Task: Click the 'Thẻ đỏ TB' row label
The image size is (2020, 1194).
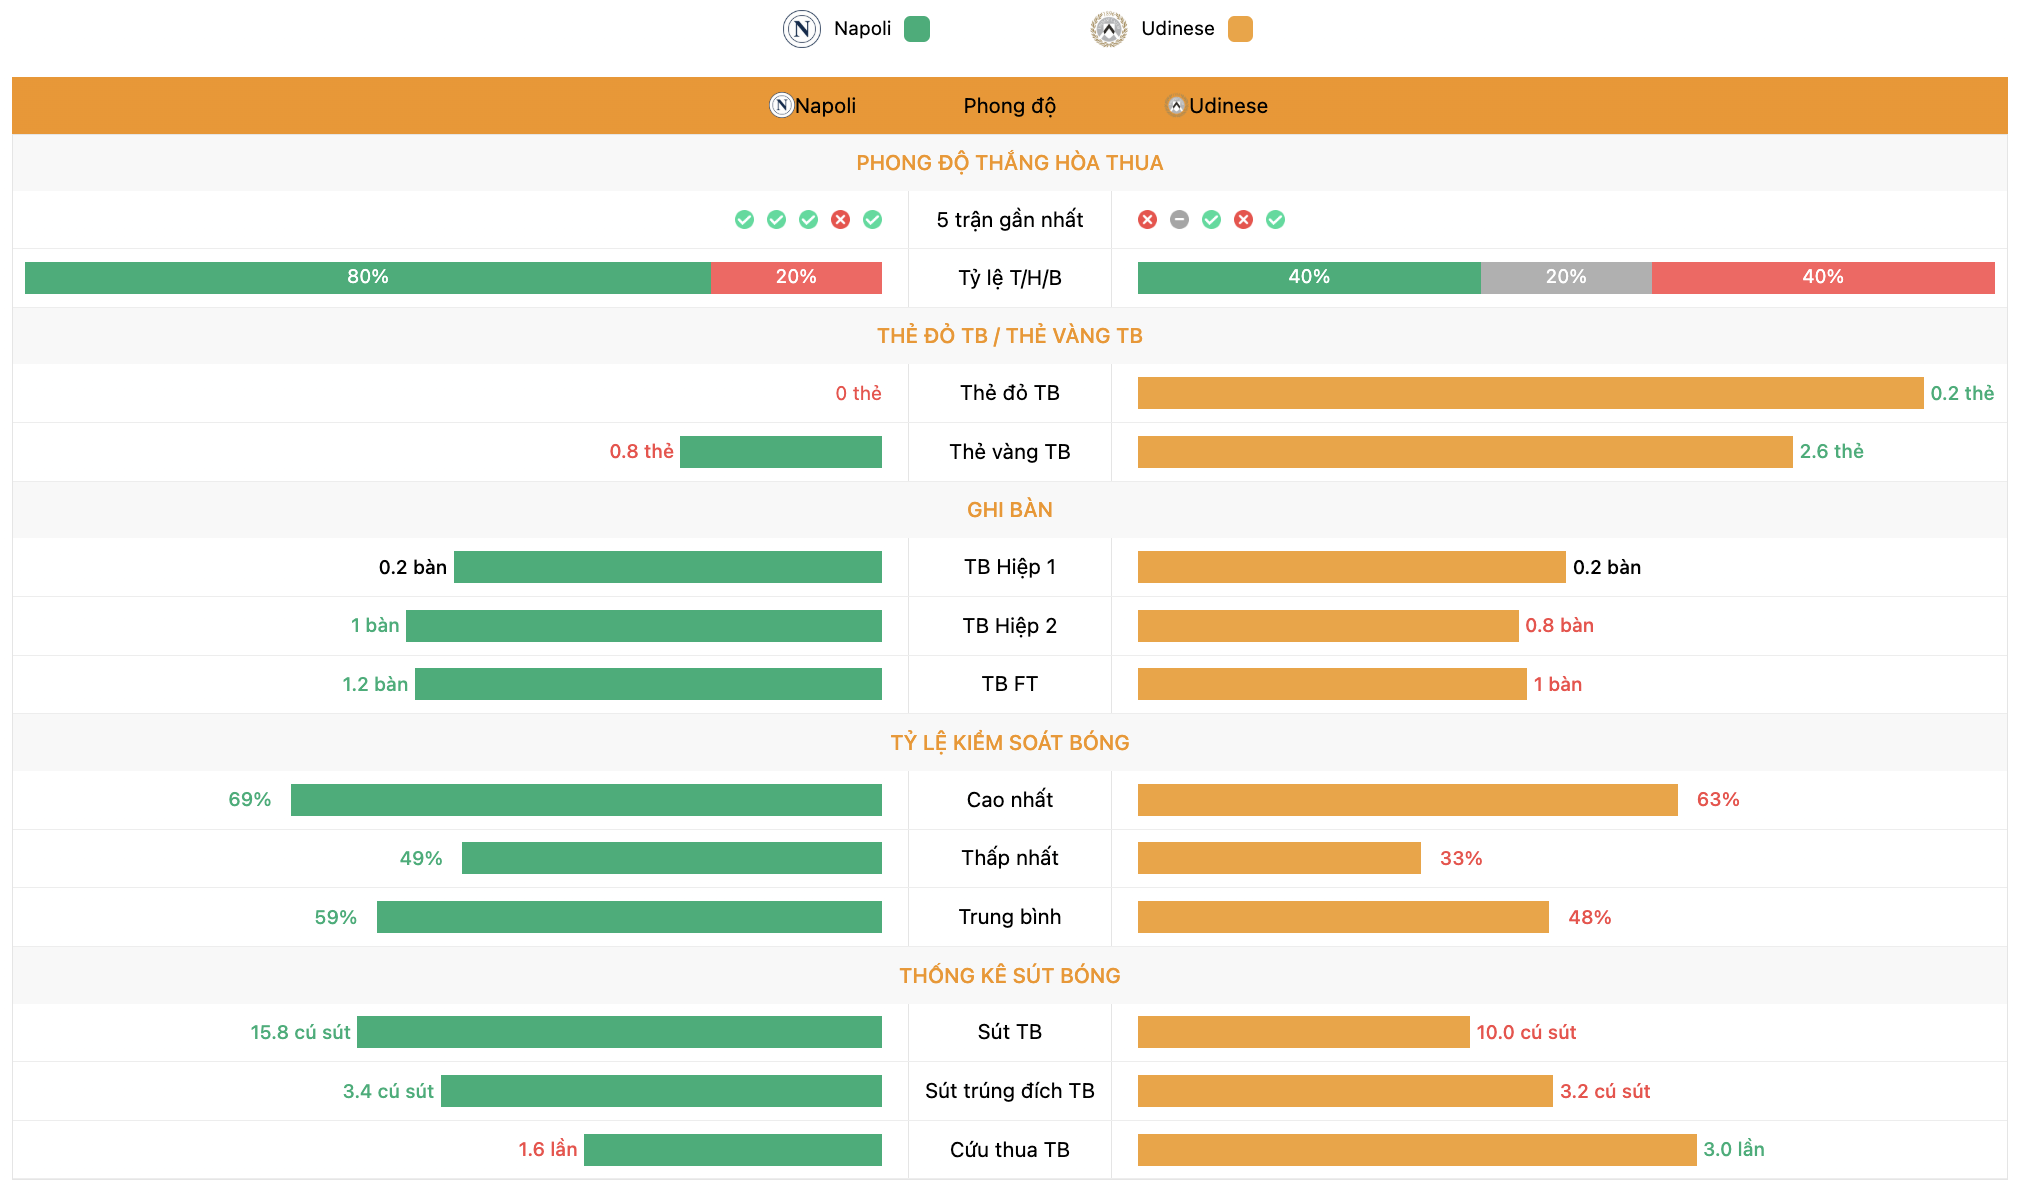Action: pos(1009,393)
